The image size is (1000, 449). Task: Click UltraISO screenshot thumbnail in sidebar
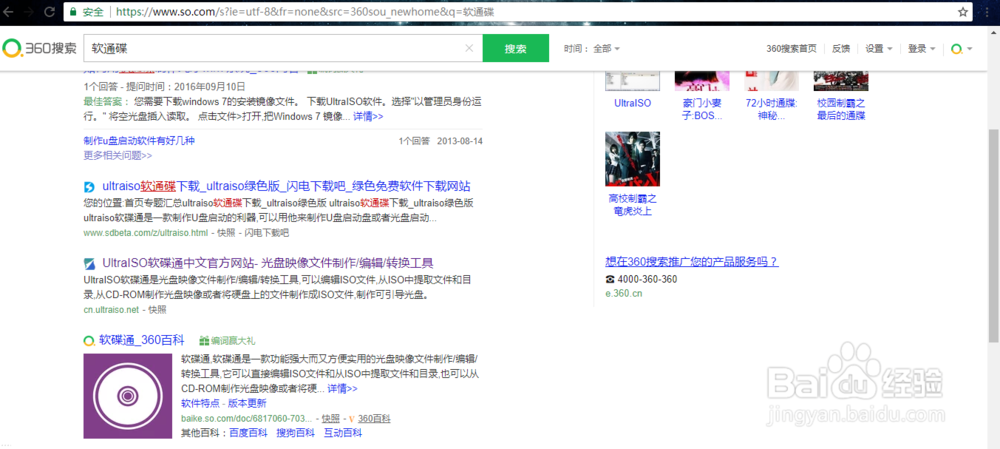coord(633,82)
